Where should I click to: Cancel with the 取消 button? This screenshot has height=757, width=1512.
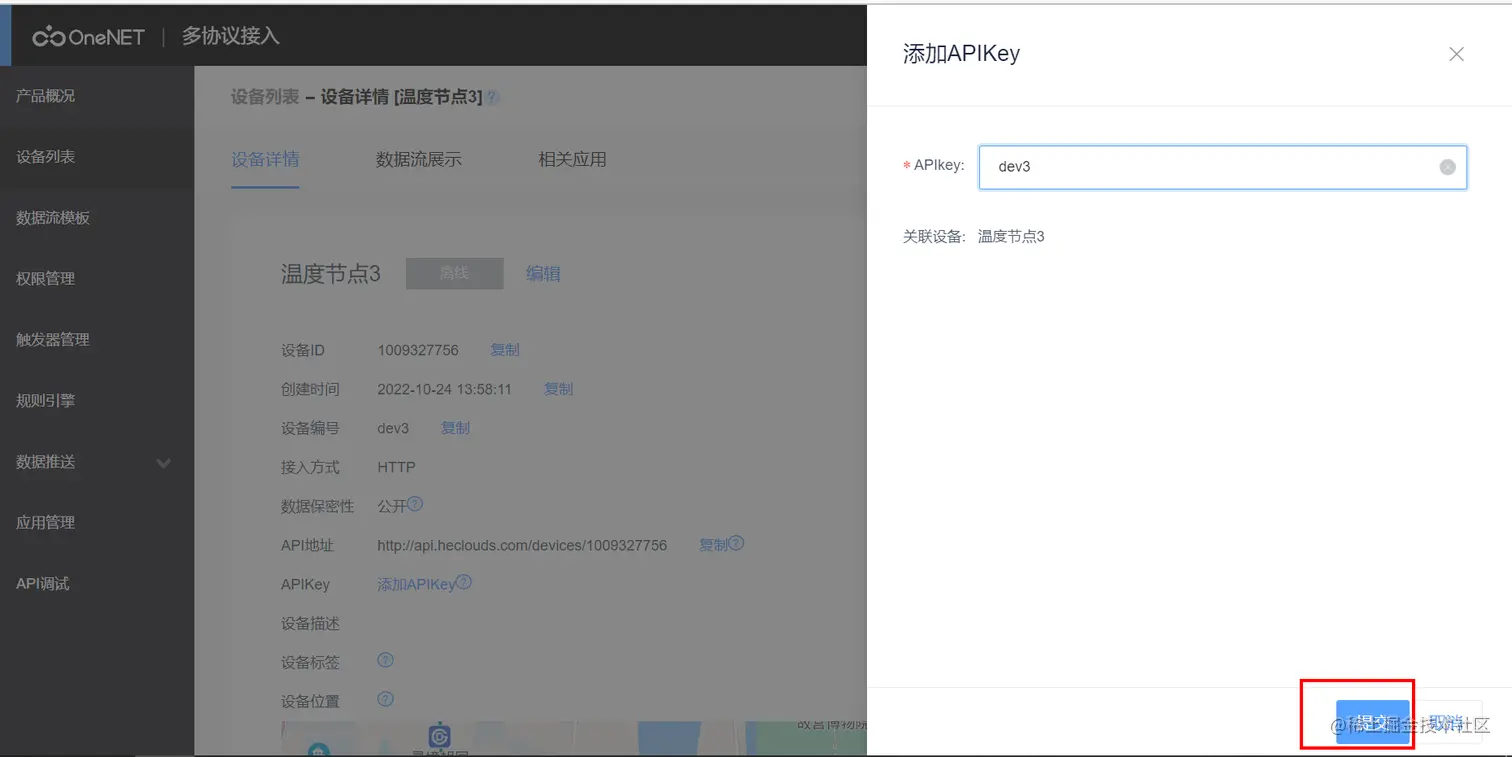1446,723
